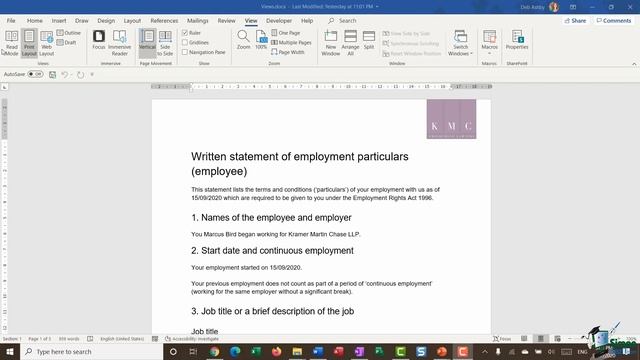The height and width of the screenshot is (360, 640).
Task: Open SharePoint Properties
Action: tap(517, 40)
